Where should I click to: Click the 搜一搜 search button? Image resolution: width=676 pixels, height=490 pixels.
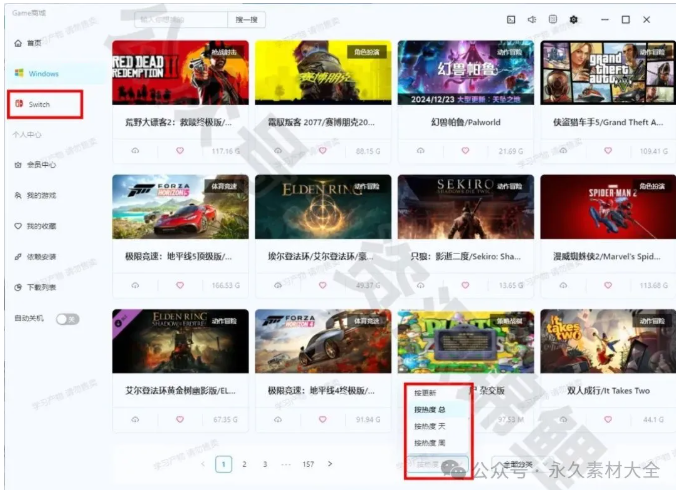click(x=246, y=19)
